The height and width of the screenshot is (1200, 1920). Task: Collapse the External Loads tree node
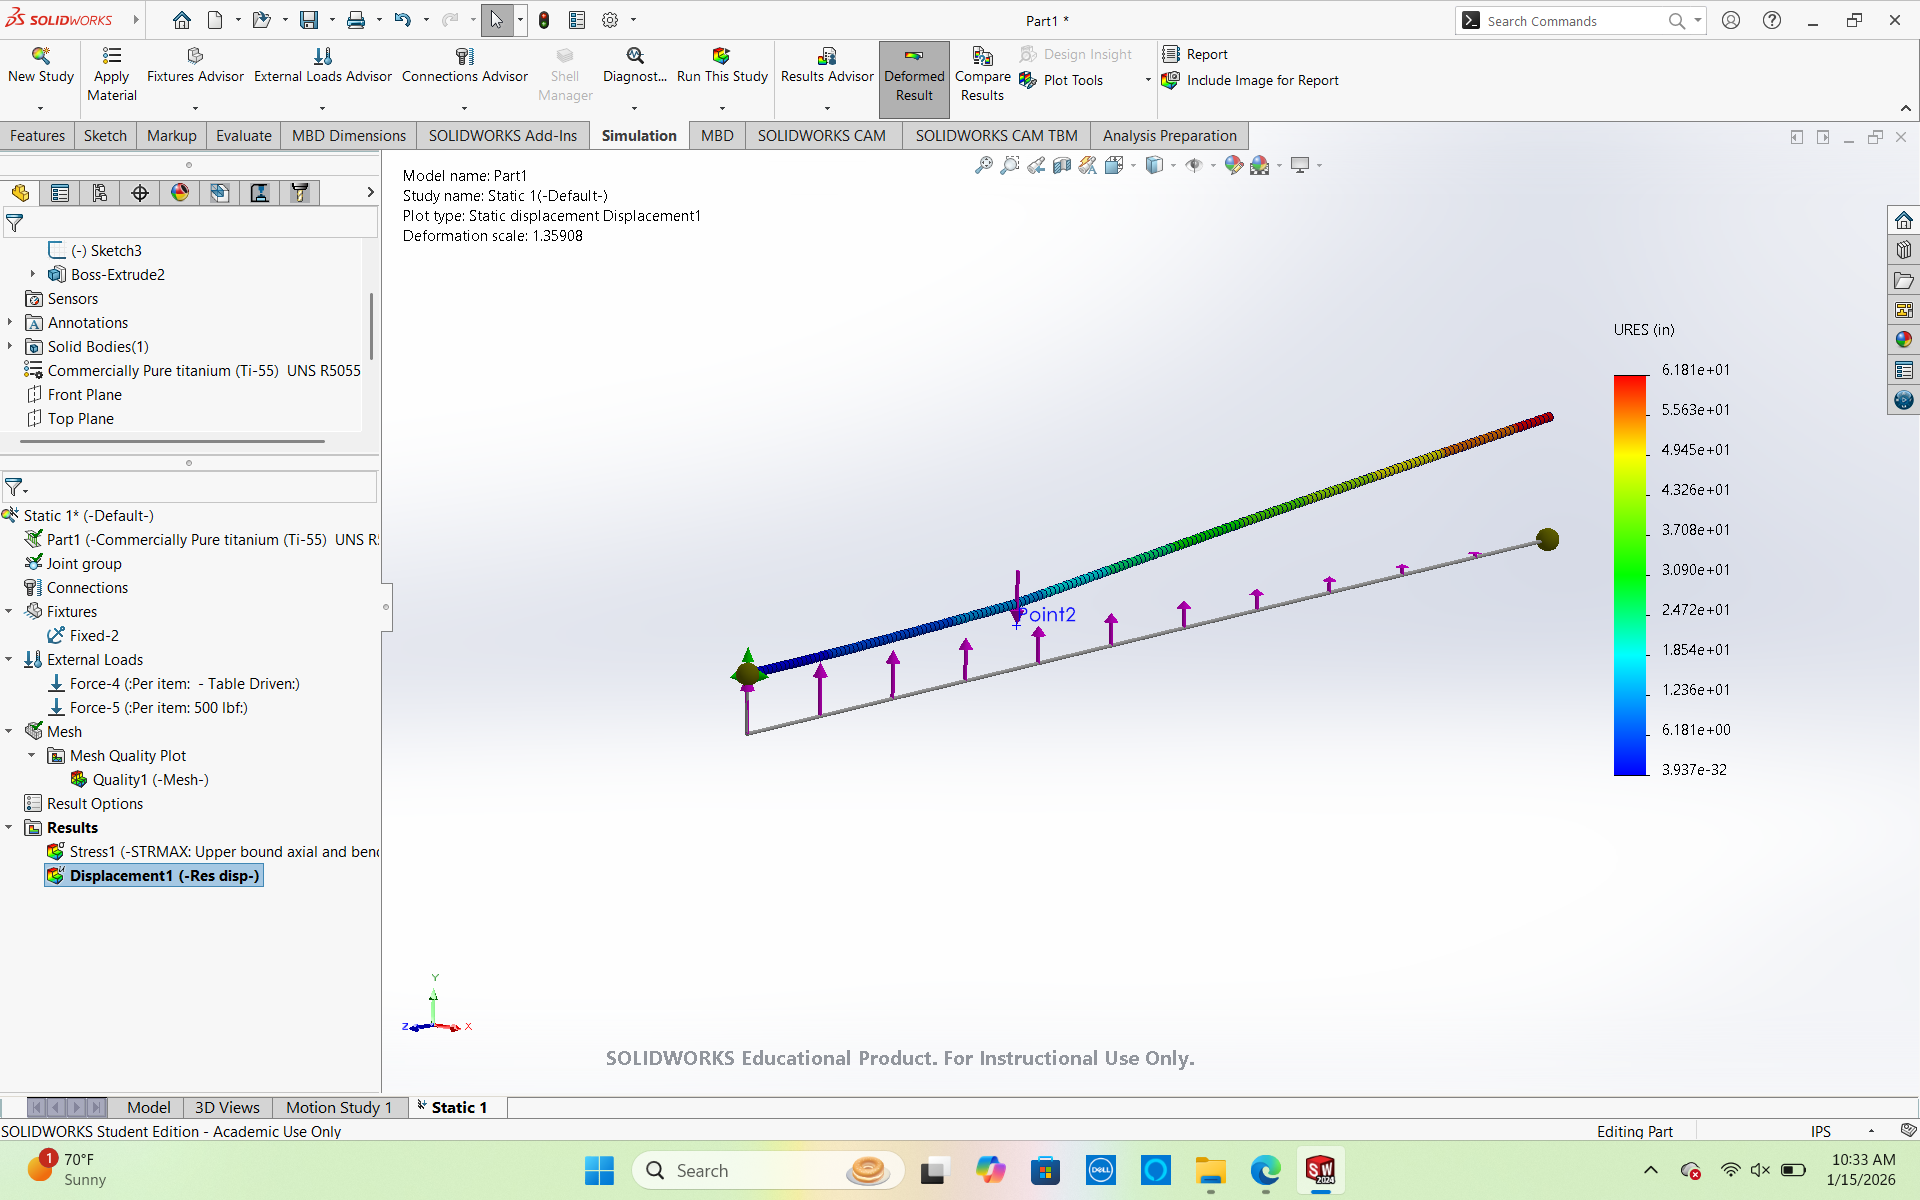coord(9,660)
